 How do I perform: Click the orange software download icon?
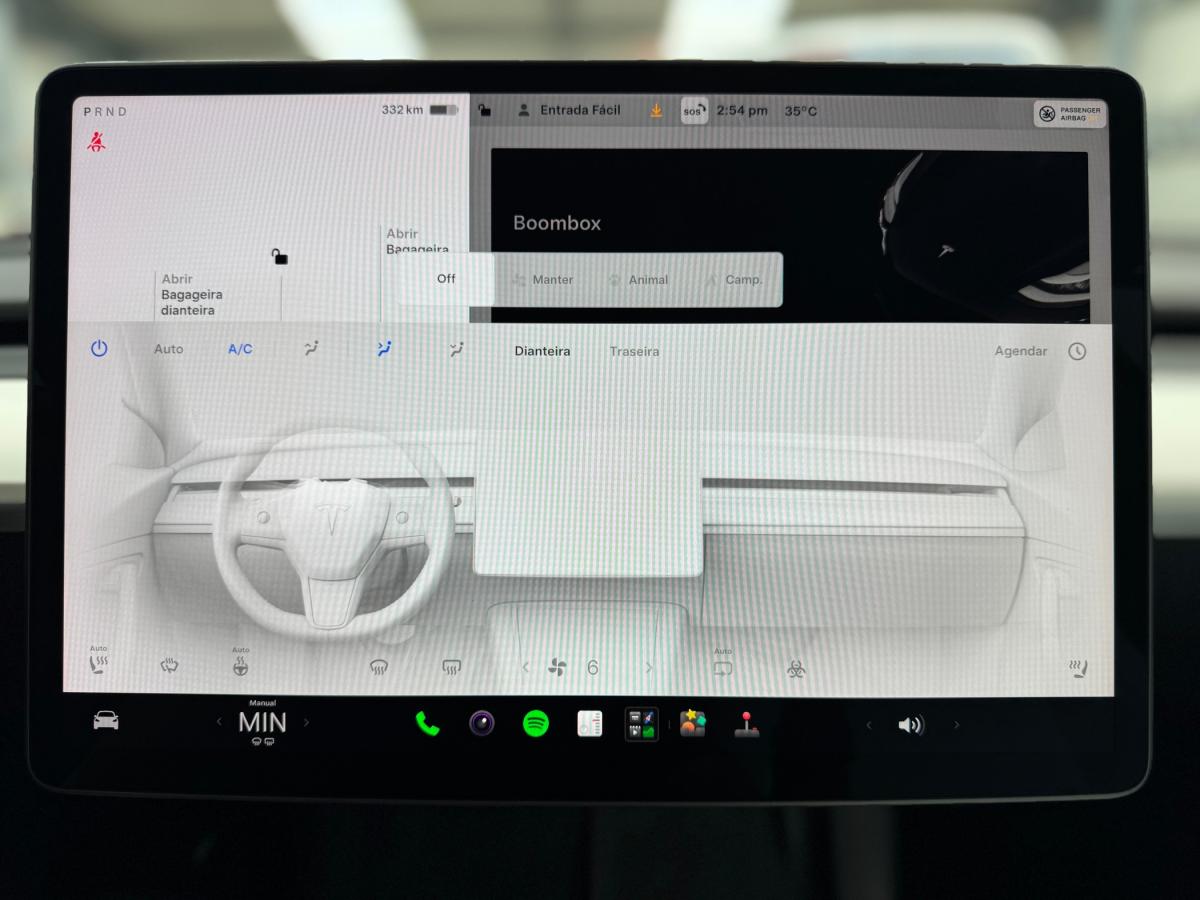[x=656, y=111]
